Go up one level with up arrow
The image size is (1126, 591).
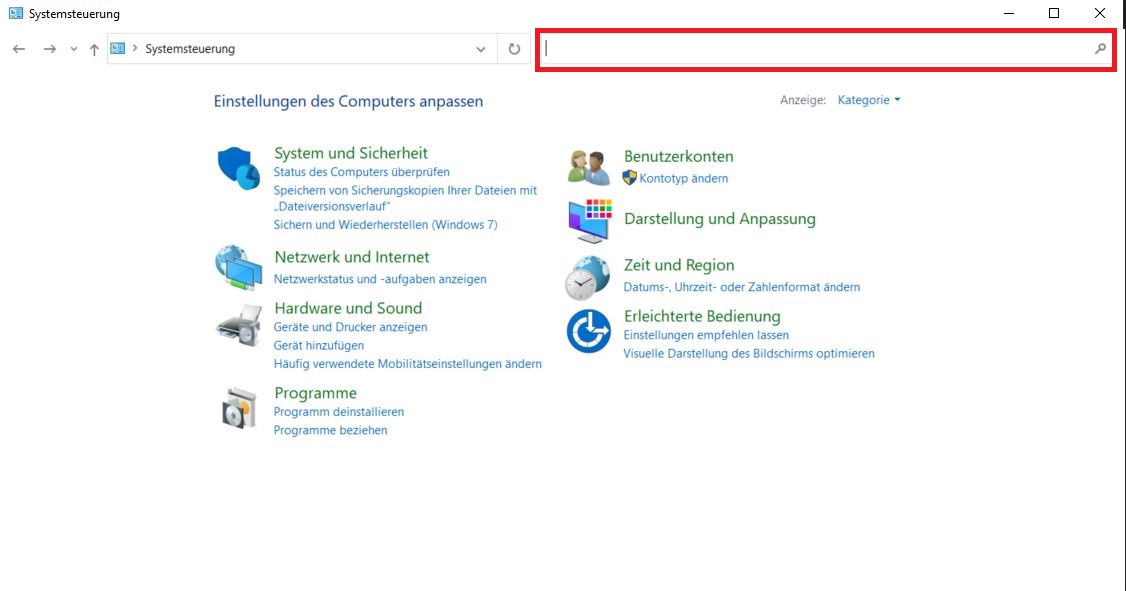tap(94, 49)
